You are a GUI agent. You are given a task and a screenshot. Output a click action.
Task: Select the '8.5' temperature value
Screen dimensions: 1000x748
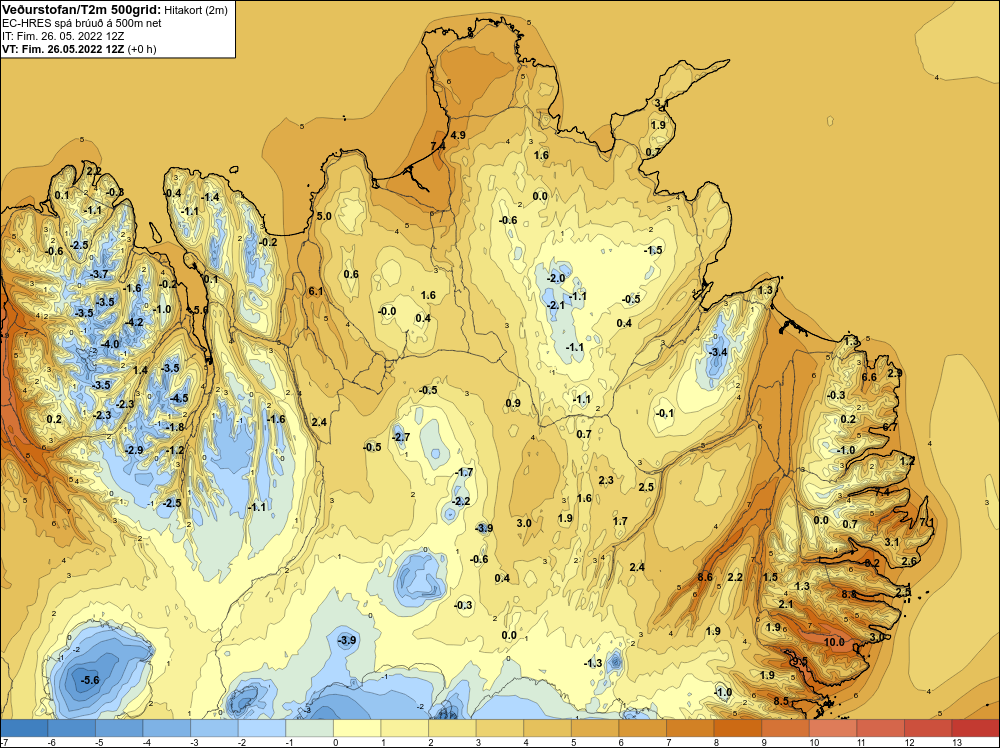[781, 701]
